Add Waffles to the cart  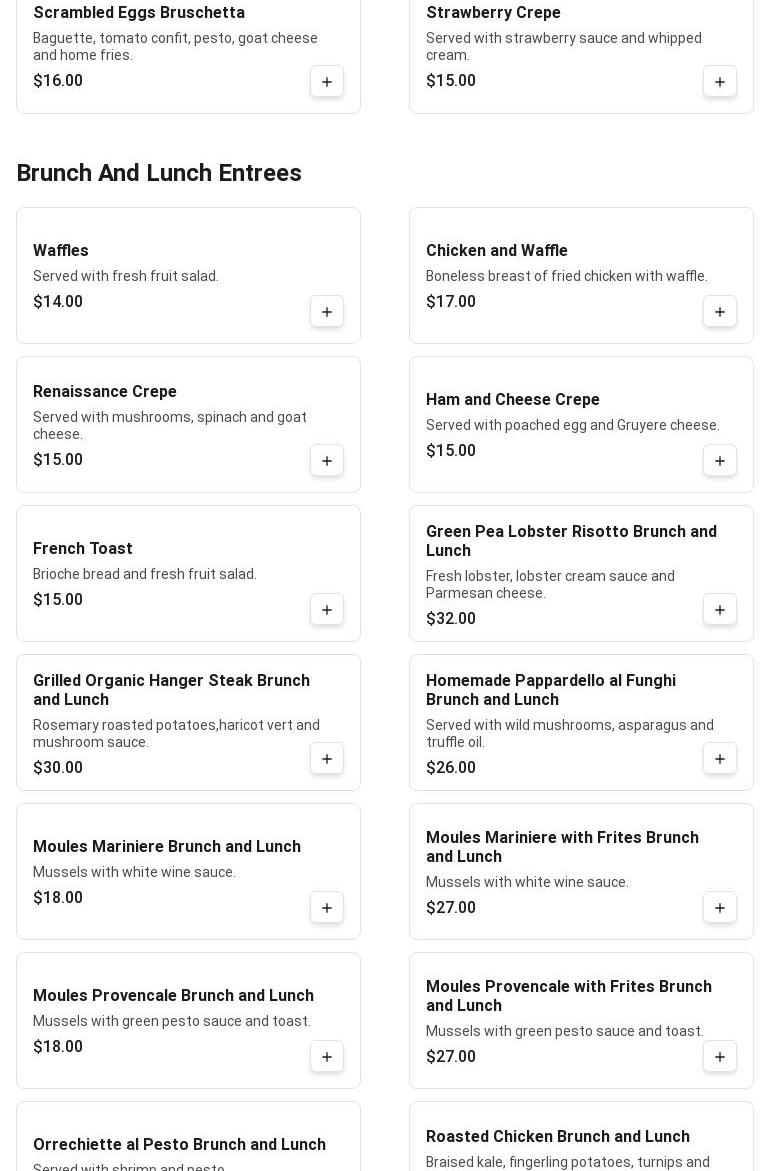[x=326, y=311]
